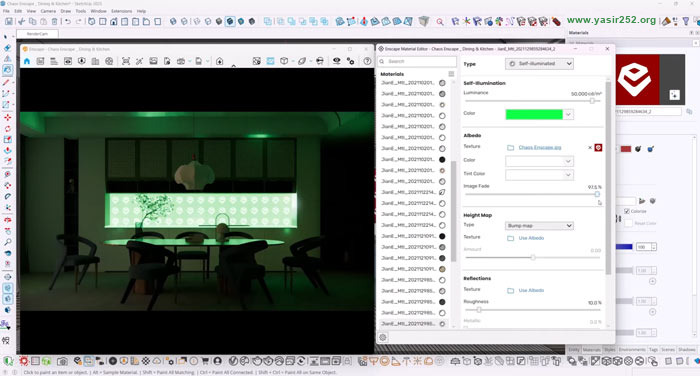Adjust the Image Fade slider handle
The width and height of the screenshot is (700, 376).
pyautogui.click(x=597, y=194)
